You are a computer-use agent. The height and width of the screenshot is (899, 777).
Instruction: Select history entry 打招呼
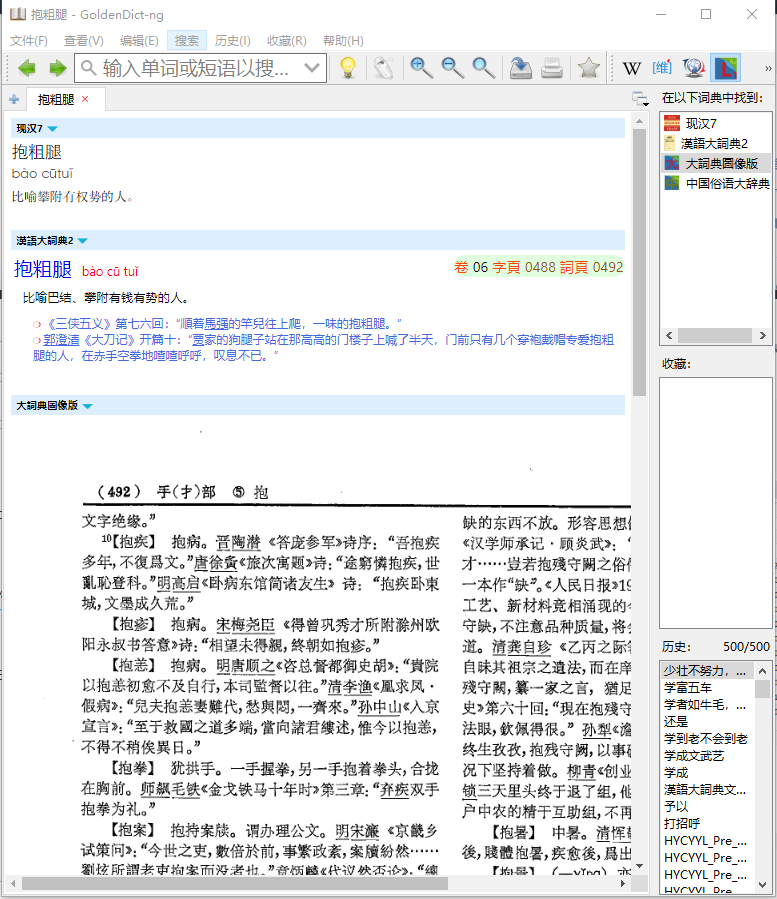tap(682, 824)
